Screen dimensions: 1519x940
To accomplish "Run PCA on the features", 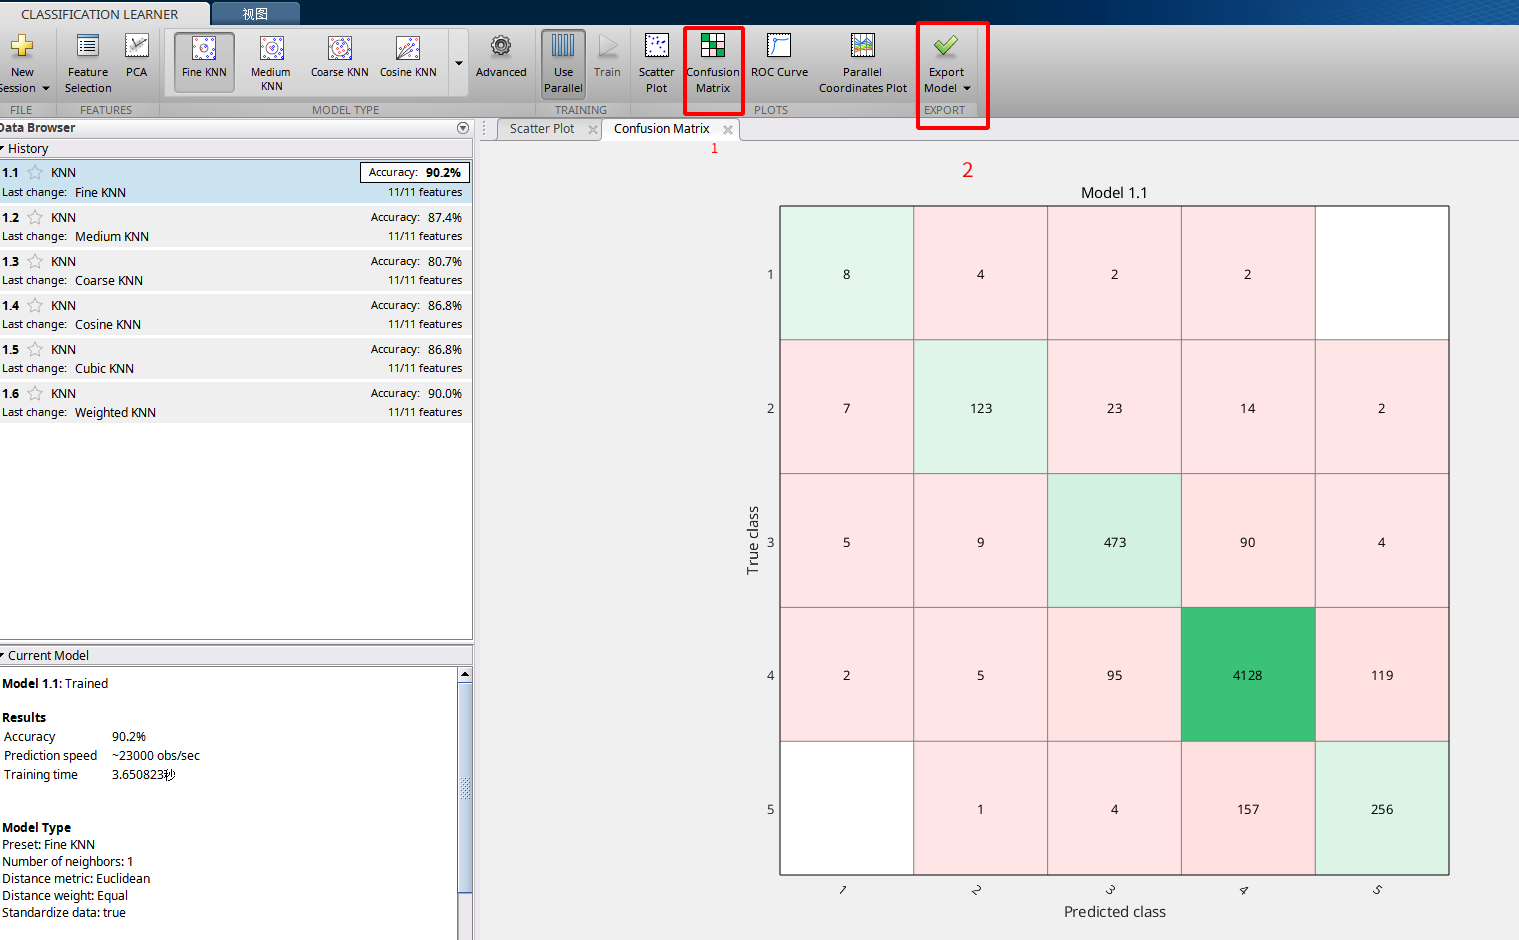I will click(136, 61).
